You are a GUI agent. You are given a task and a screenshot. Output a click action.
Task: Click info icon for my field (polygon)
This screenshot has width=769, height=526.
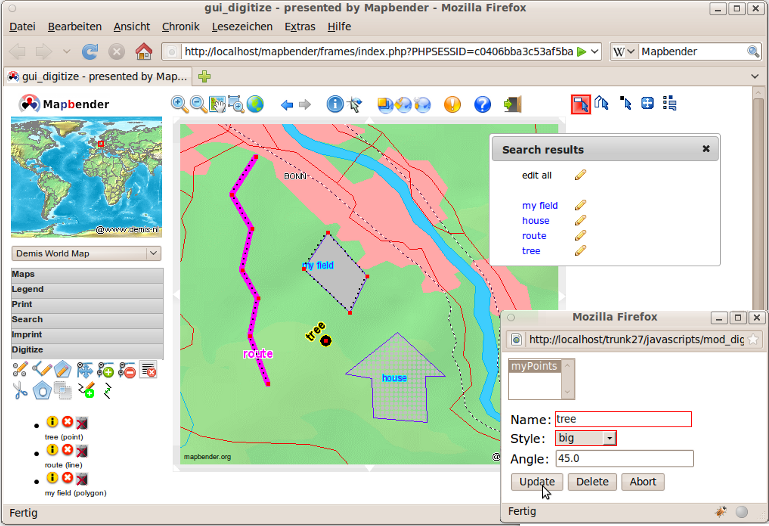52,477
